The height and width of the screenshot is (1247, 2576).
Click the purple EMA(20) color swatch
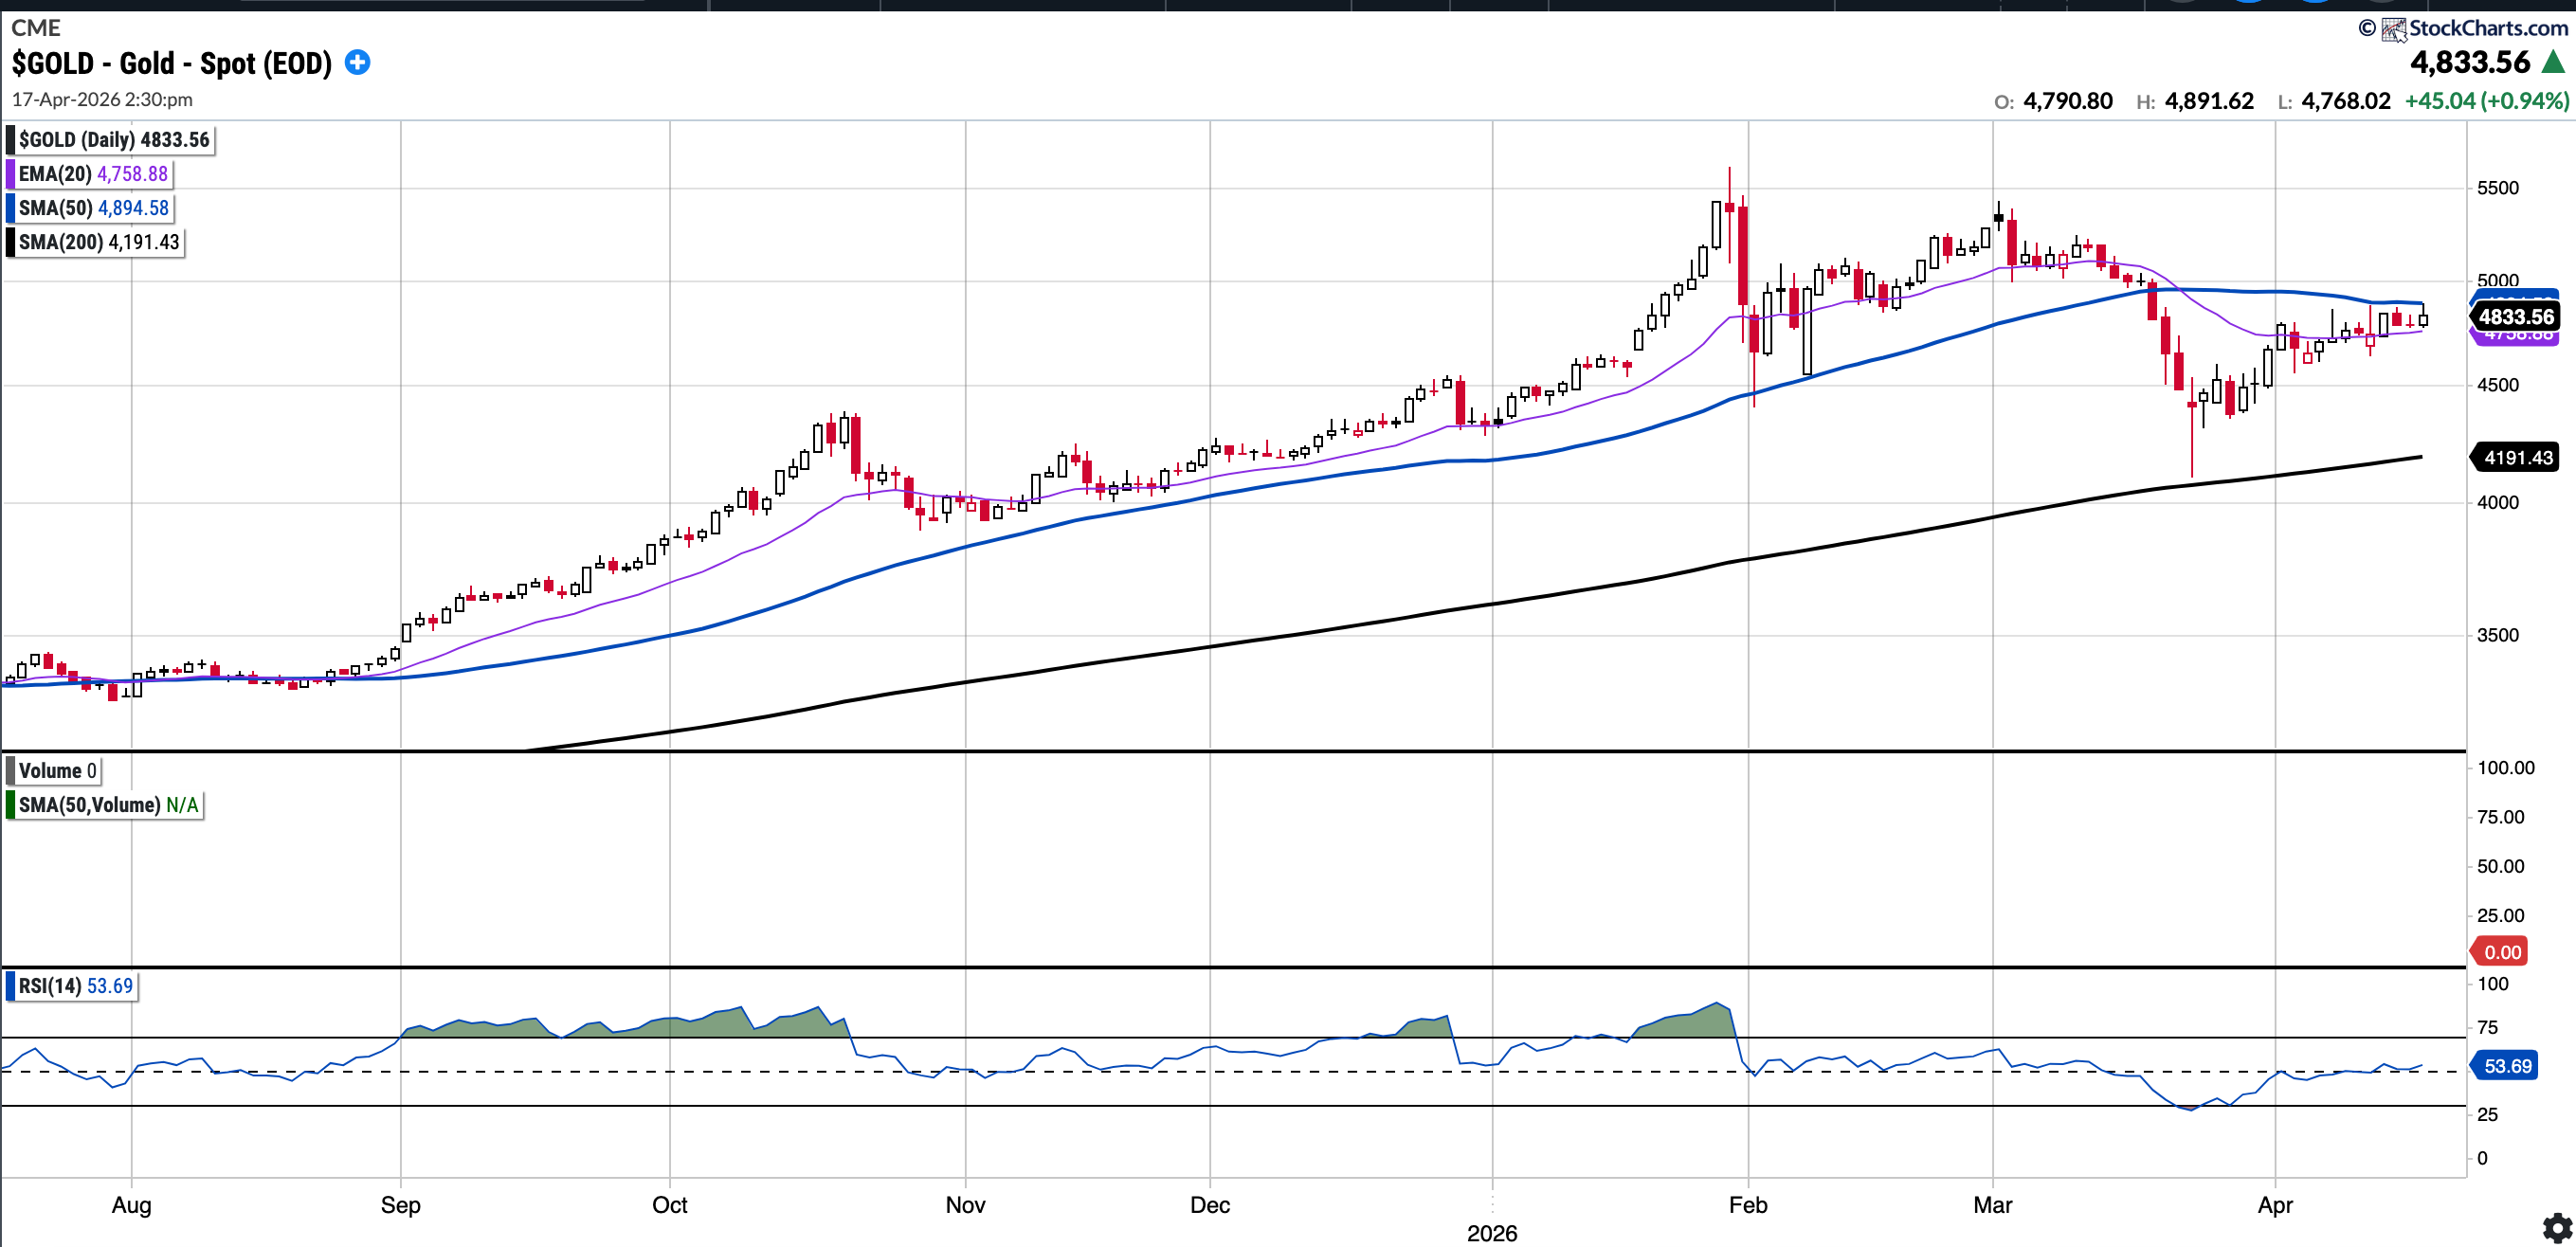click(11, 174)
